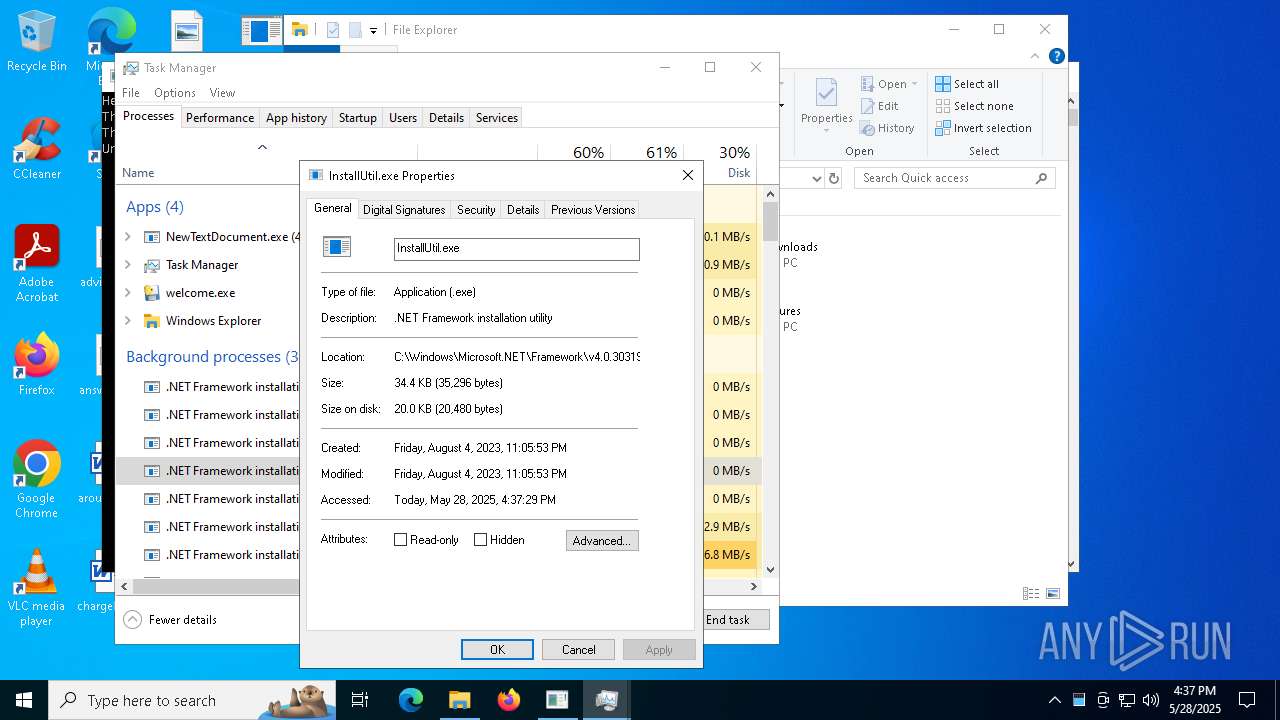
Task: Open Digital Signatures tab in Properties
Action: click(404, 210)
